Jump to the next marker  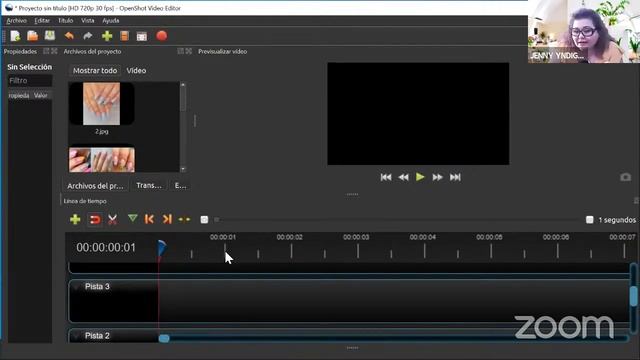tap(167, 219)
